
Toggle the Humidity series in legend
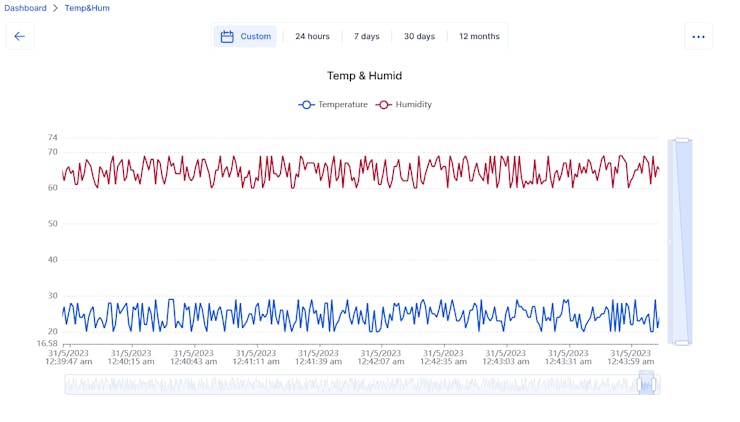point(404,104)
